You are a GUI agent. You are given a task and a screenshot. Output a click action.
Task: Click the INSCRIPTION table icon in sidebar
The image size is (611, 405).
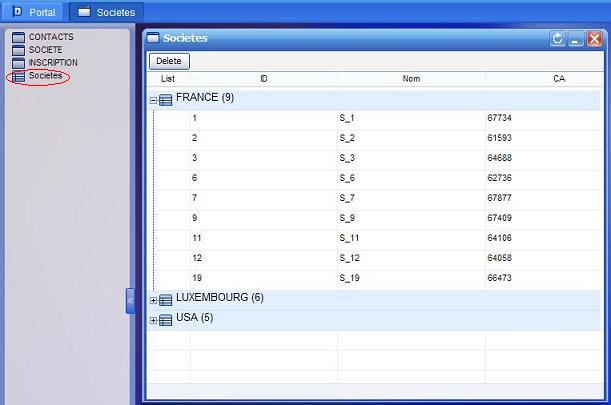19,63
